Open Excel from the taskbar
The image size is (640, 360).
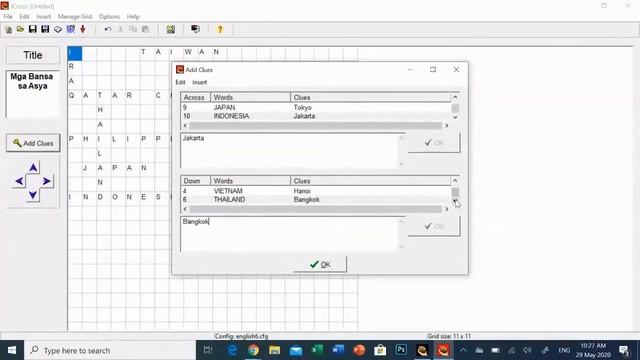(317, 350)
